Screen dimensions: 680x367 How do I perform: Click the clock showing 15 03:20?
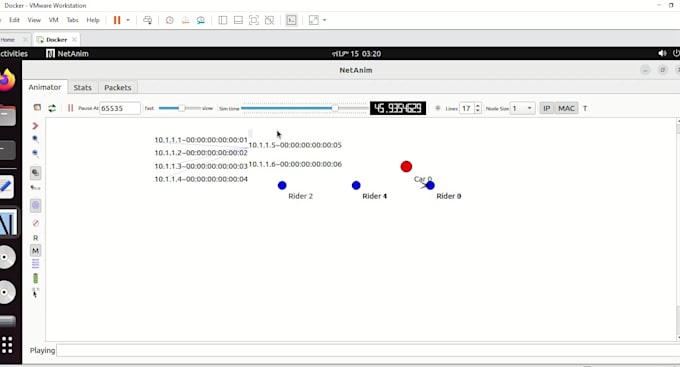356,54
